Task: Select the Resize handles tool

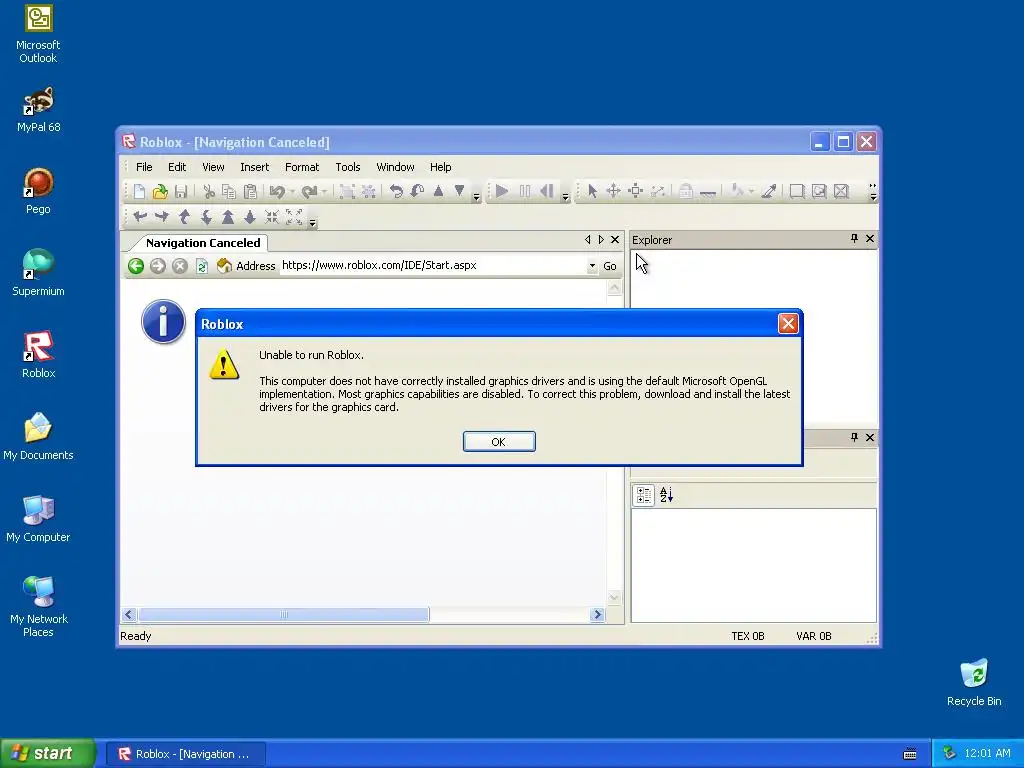Action: coord(635,191)
